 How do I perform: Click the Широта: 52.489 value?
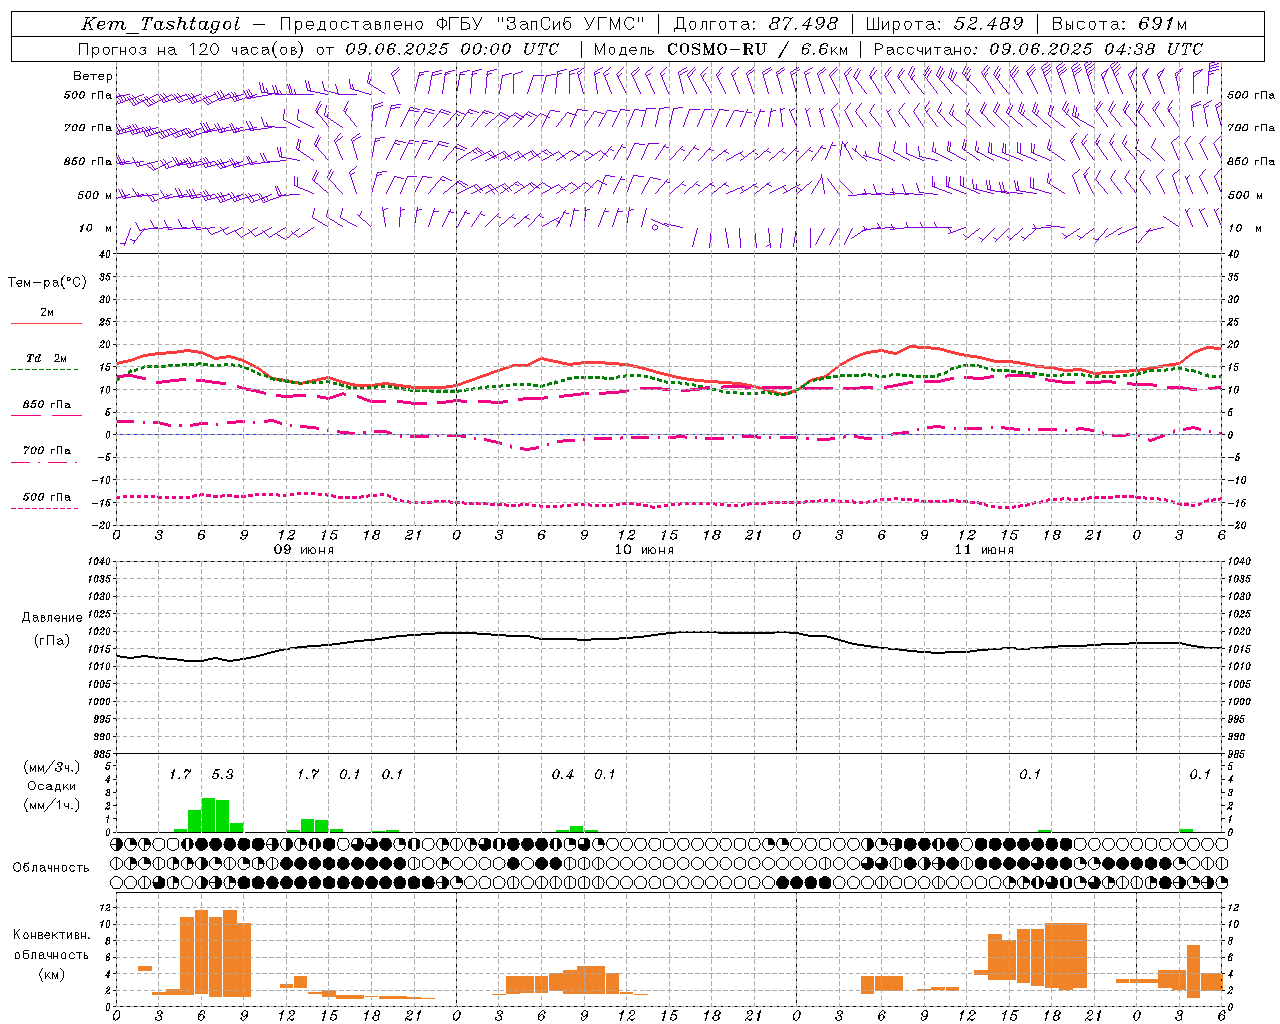945,24
